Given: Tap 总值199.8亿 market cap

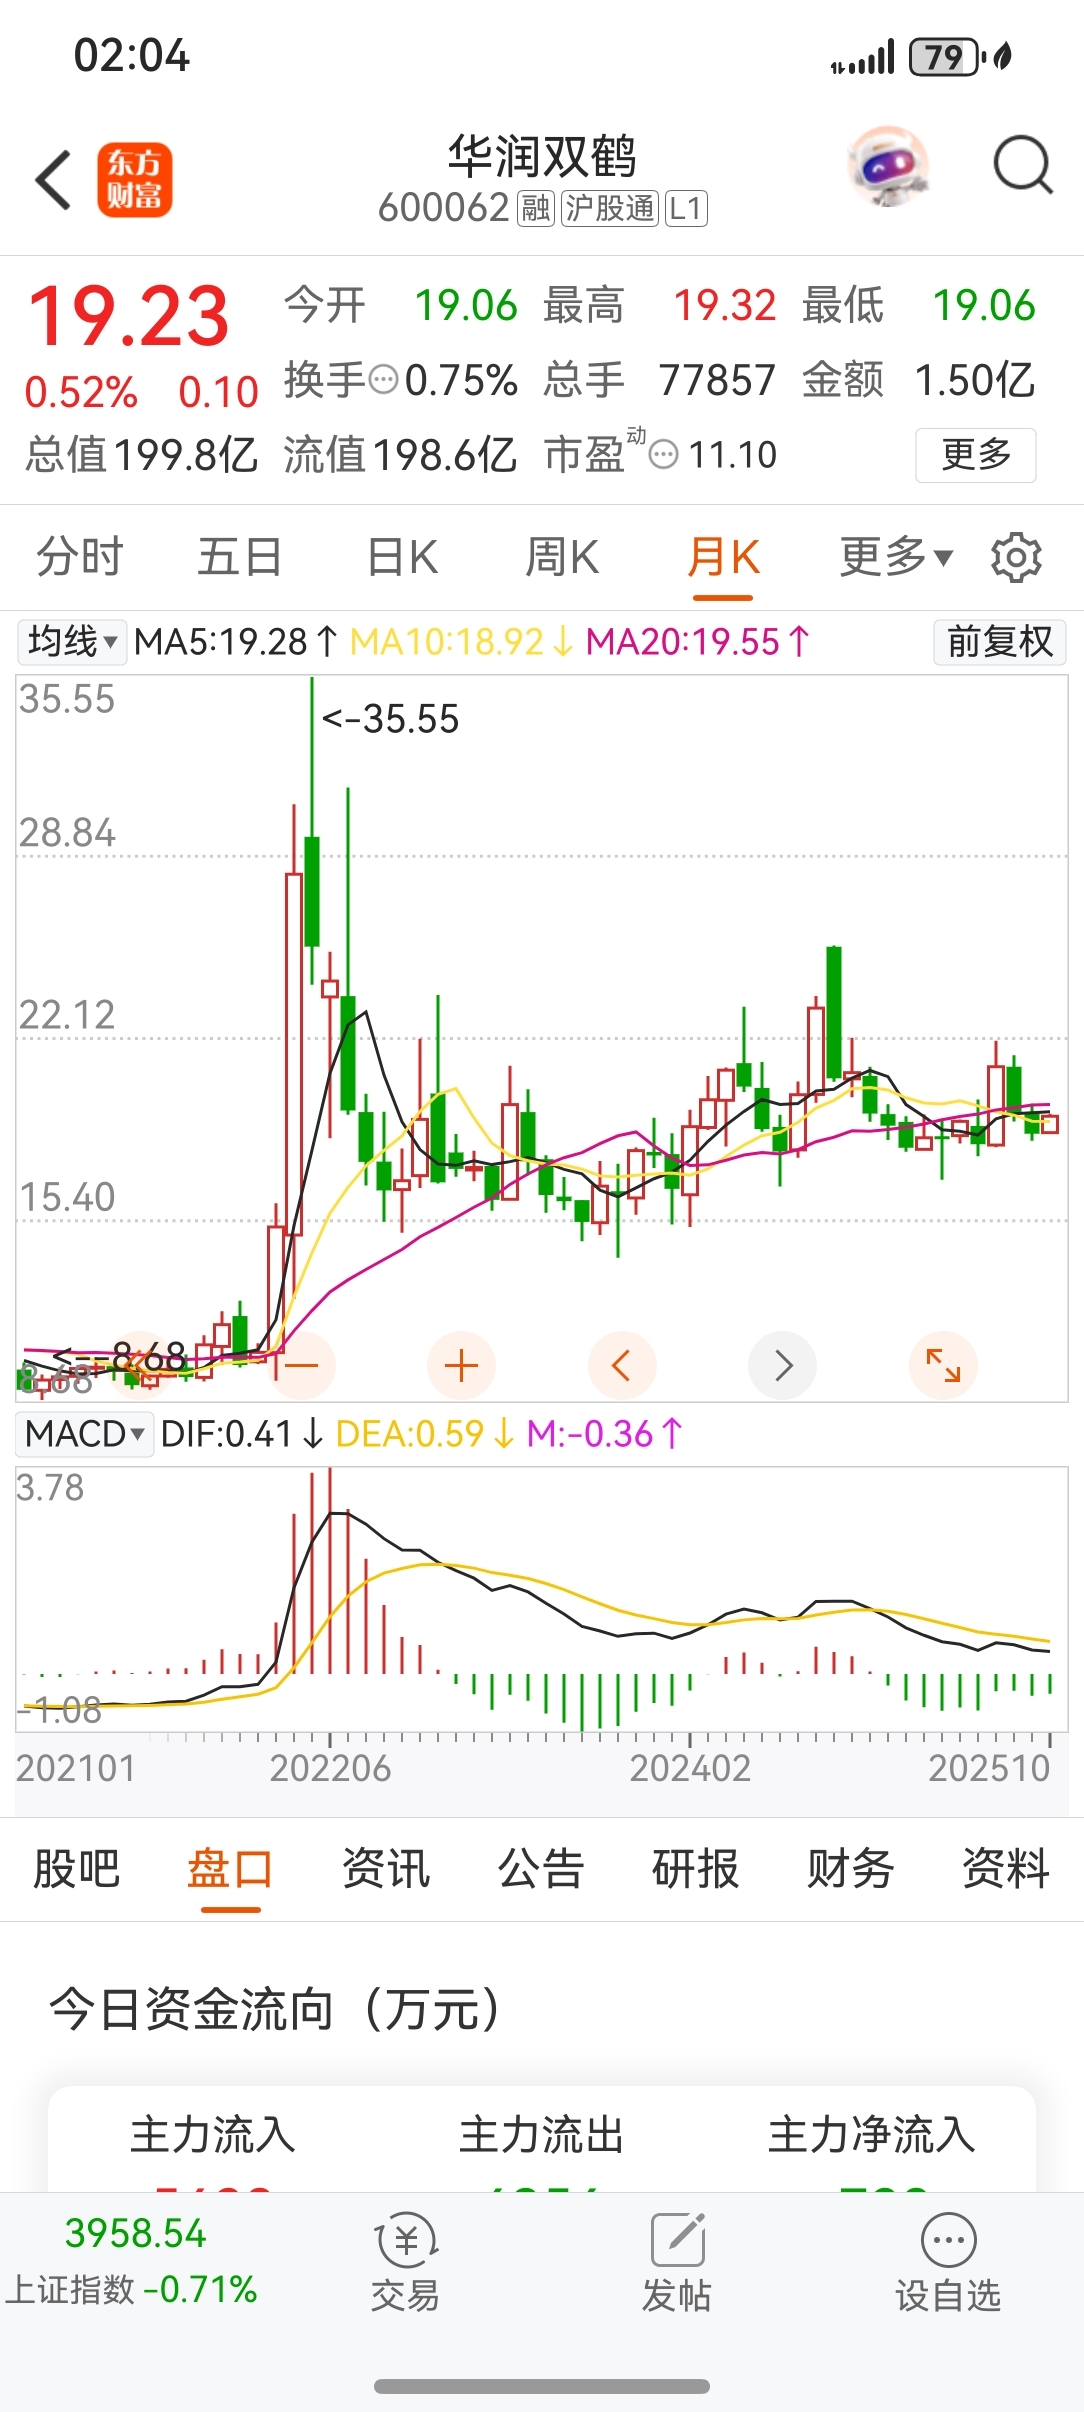Looking at the screenshot, I should click(141, 455).
